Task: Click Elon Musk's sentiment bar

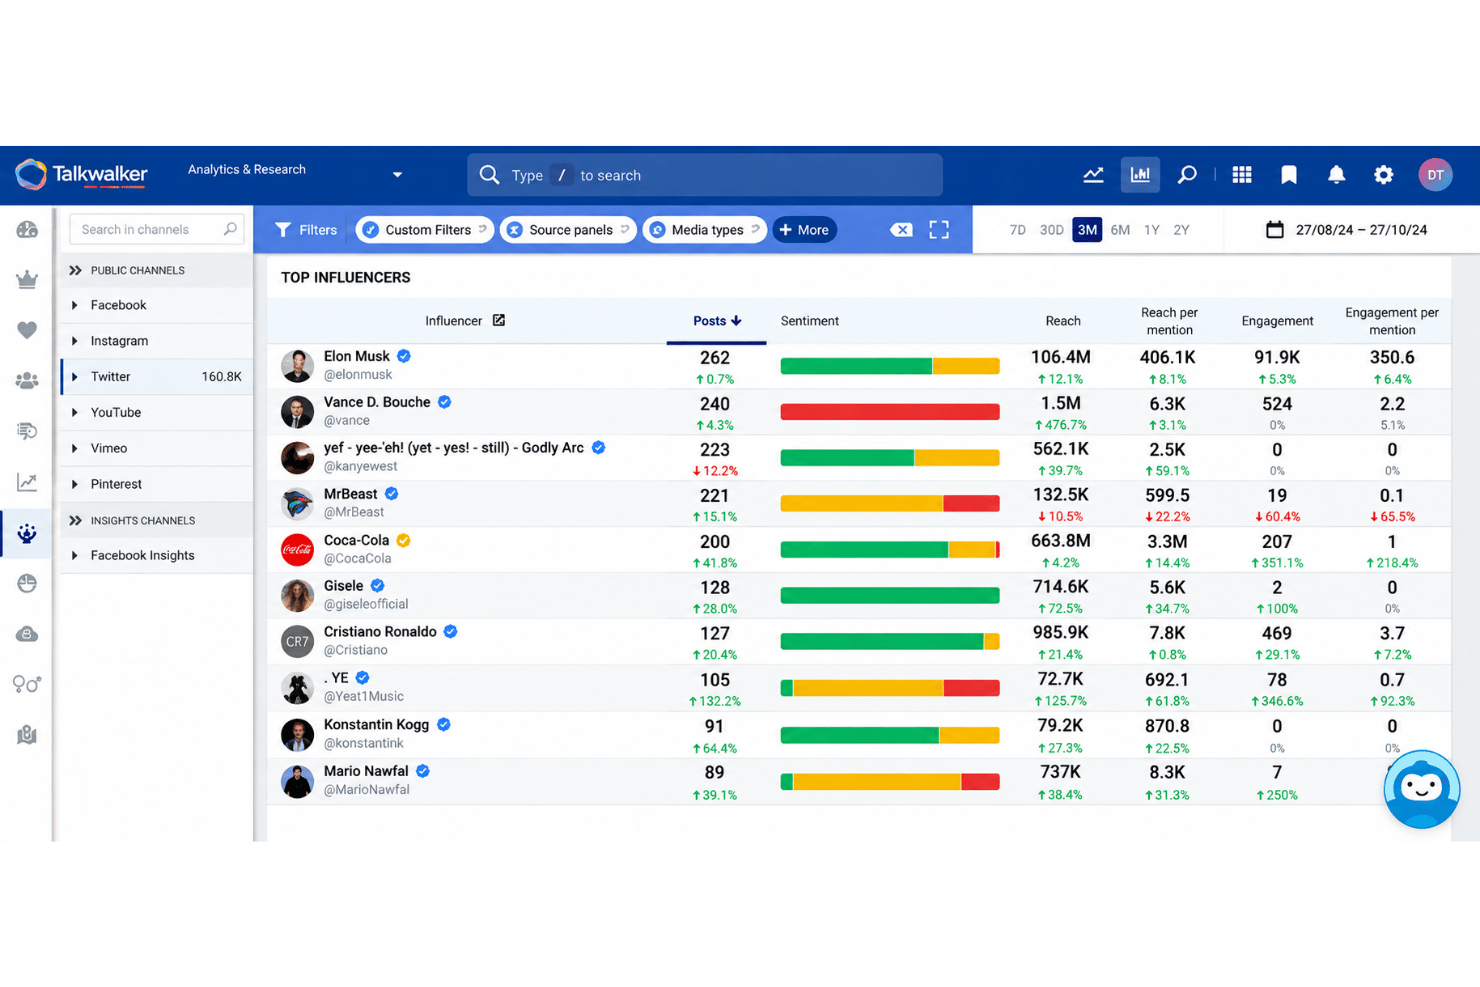Action: coord(890,366)
